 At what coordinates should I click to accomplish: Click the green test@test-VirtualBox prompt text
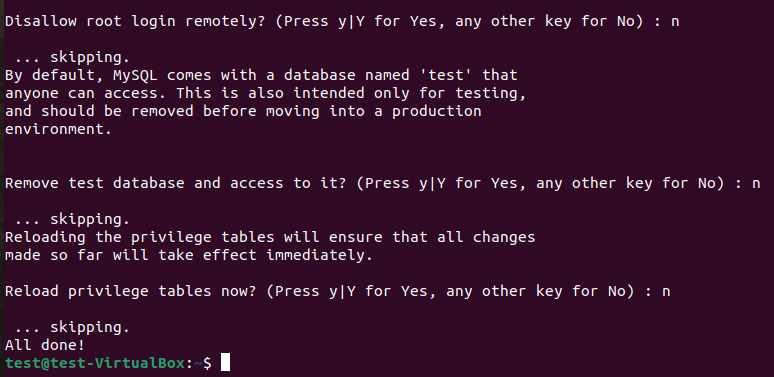coord(95,363)
